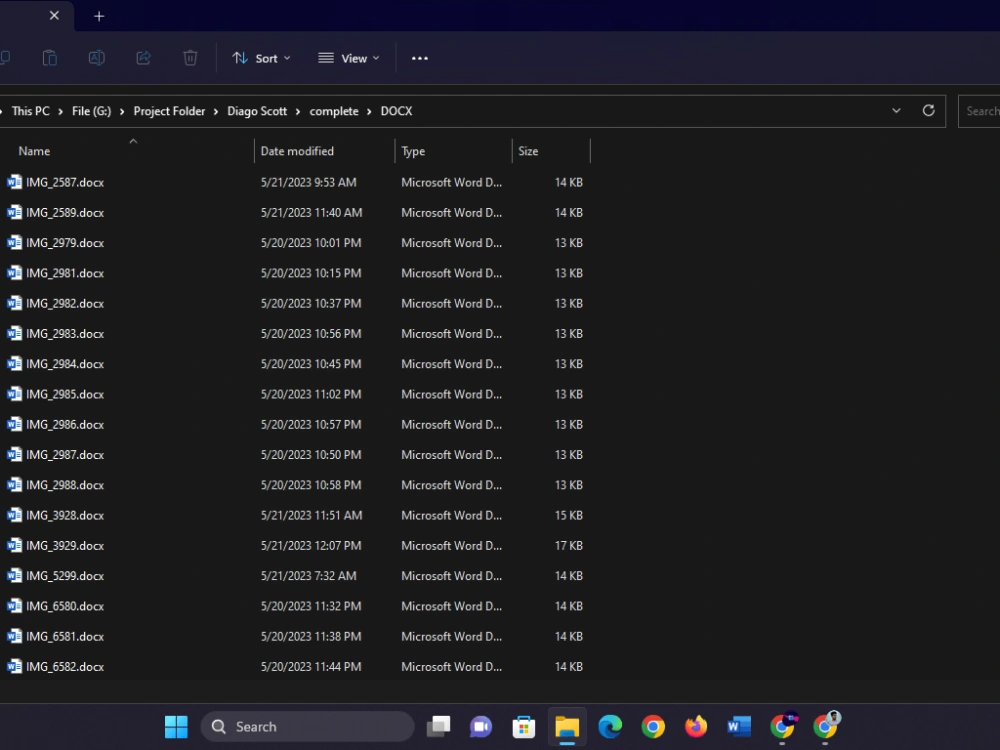Go to complete folder in breadcrumb
The image size is (1000, 750).
click(x=334, y=111)
